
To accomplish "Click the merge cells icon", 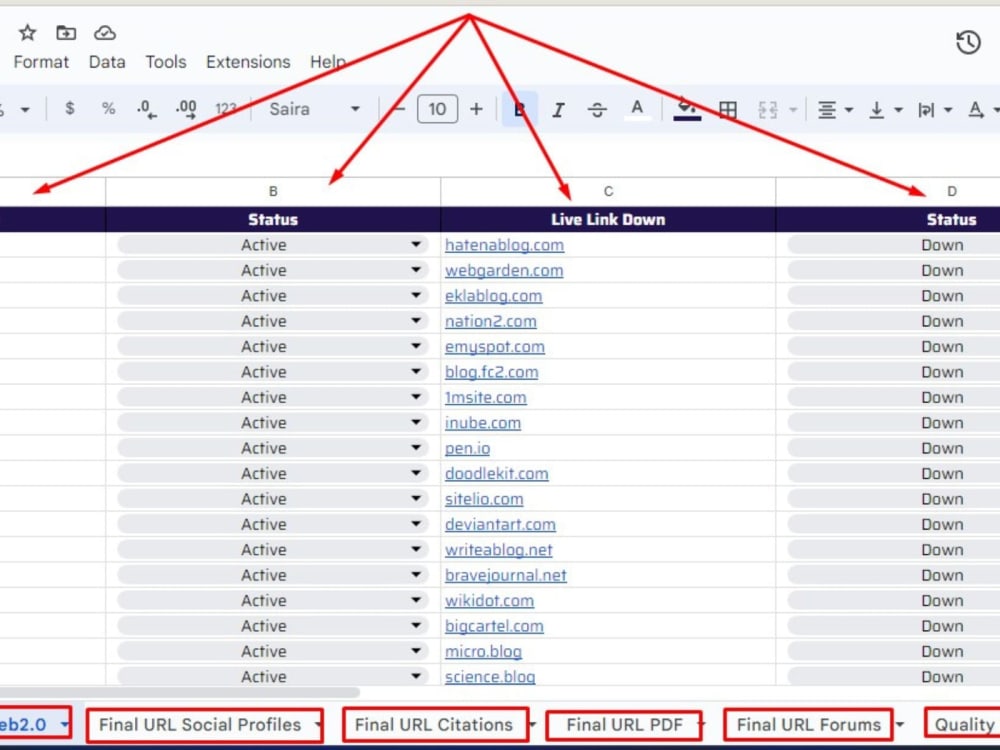I will pos(768,110).
